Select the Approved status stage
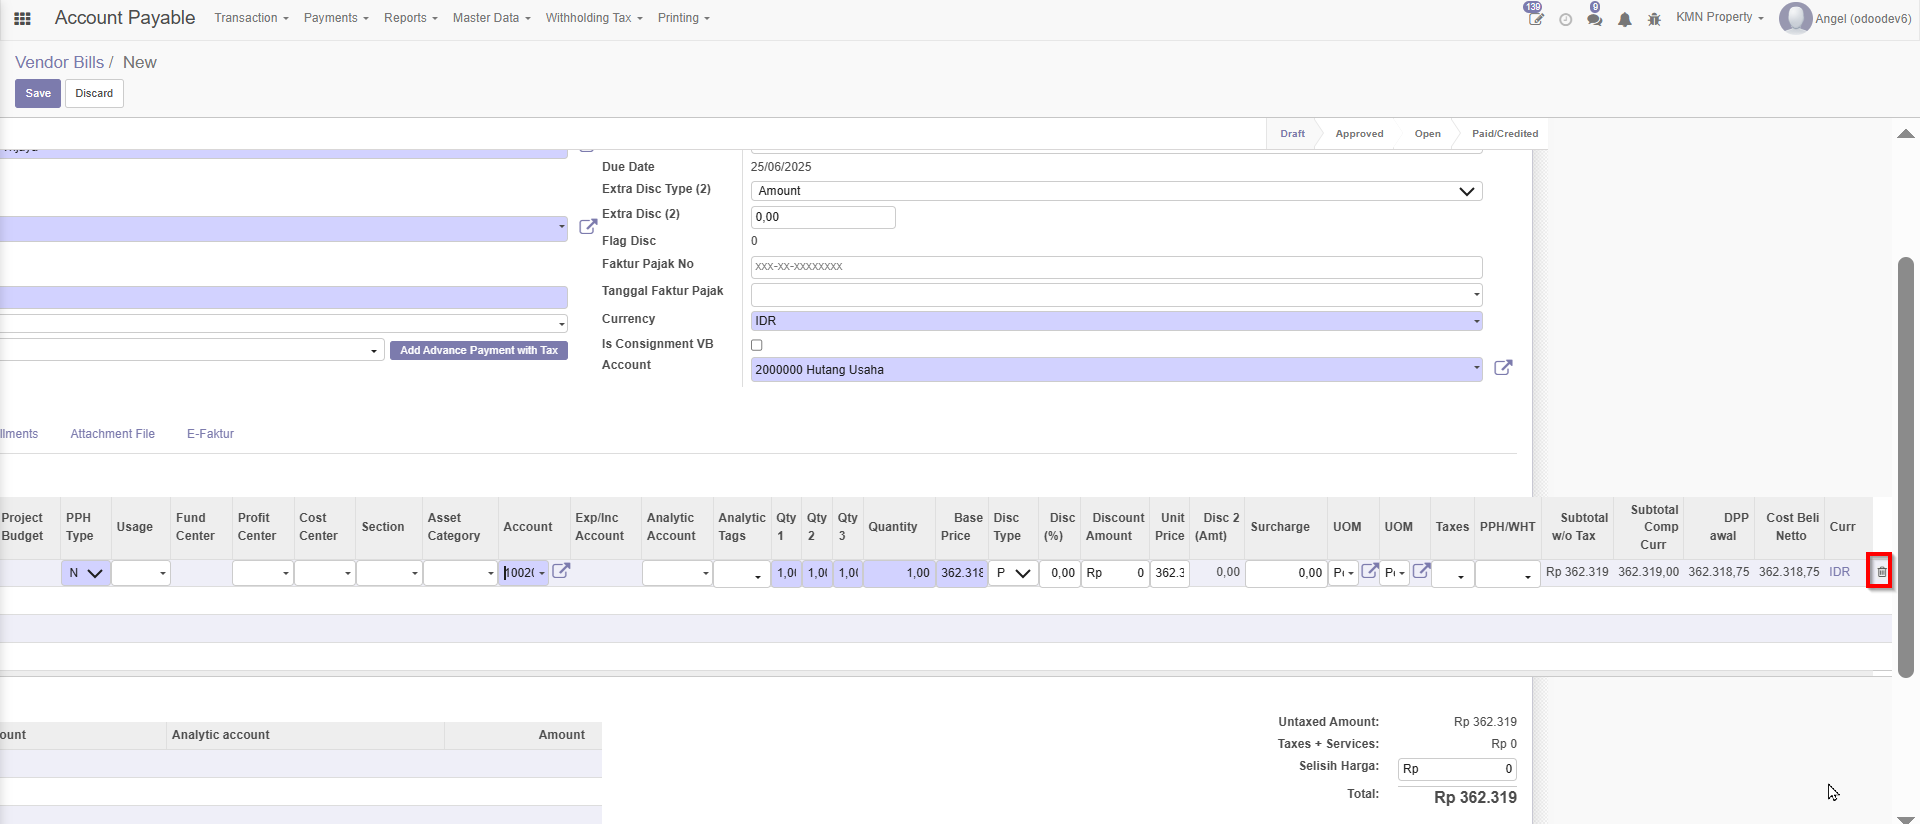 click(1359, 134)
